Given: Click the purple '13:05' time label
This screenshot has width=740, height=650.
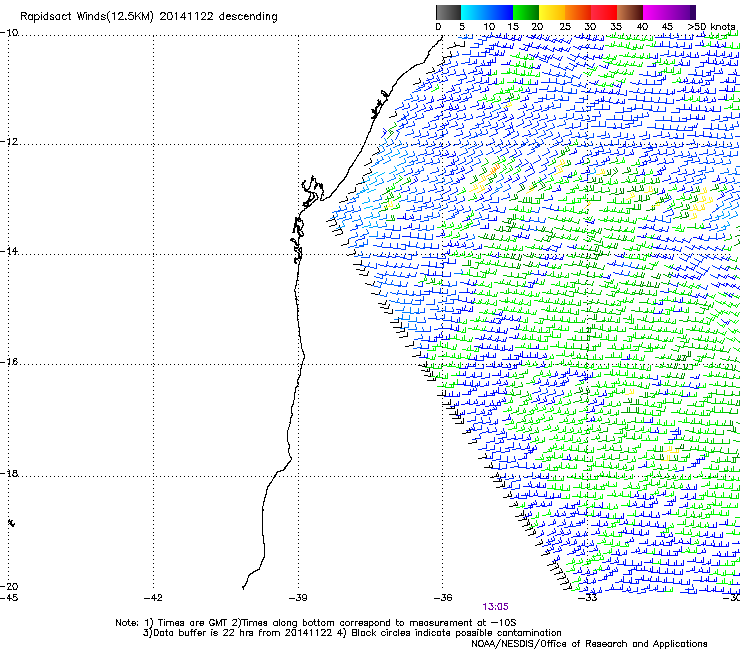Looking at the screenshot, I should click(496, 607).
